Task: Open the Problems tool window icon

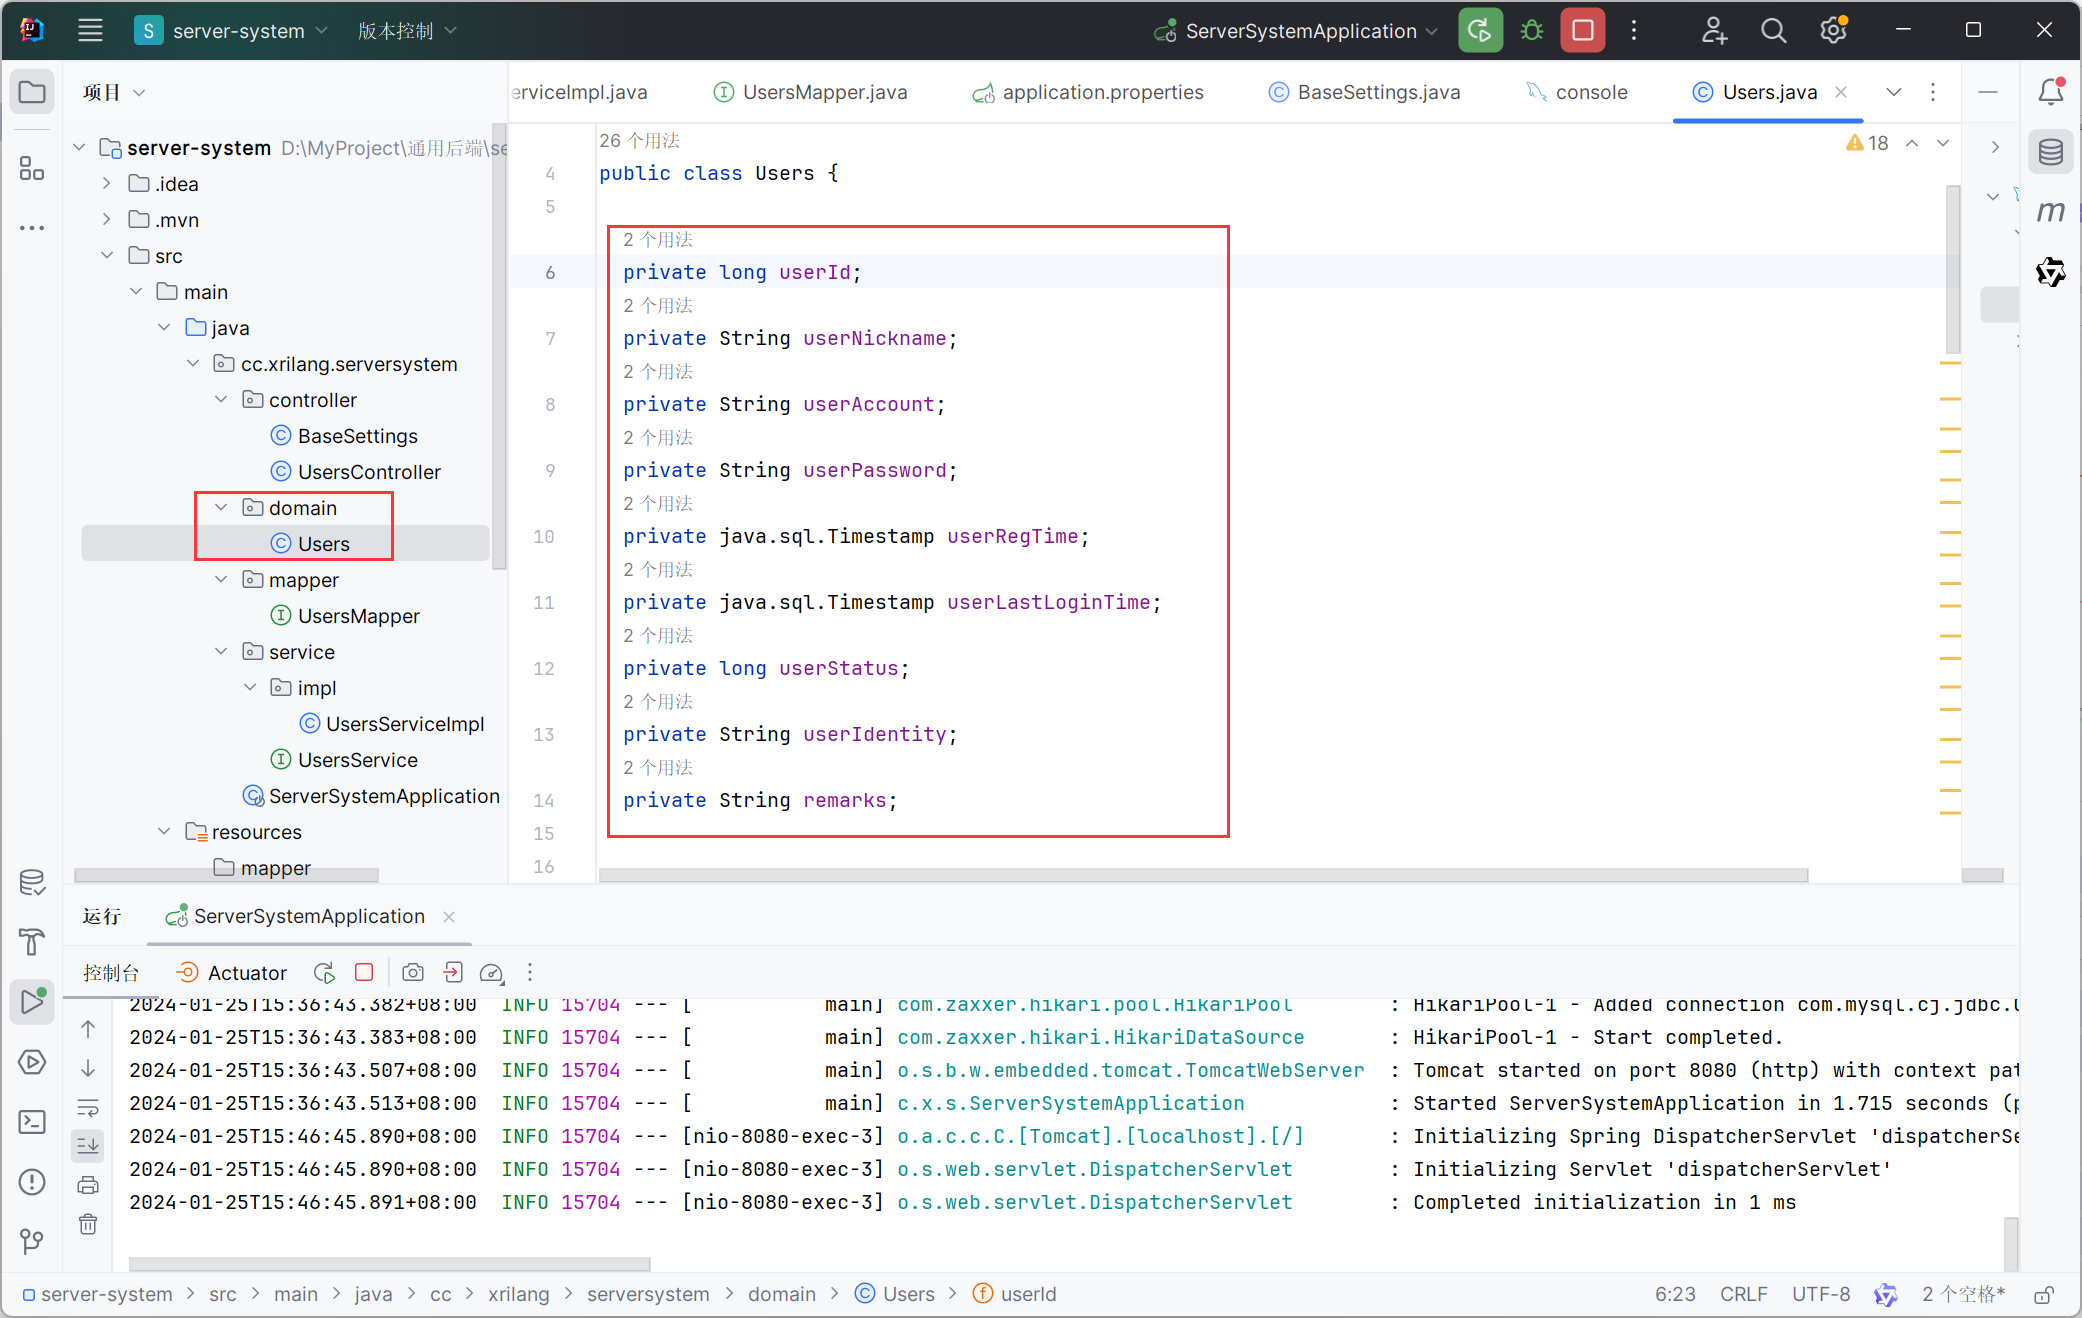Action: point(32,1182)
